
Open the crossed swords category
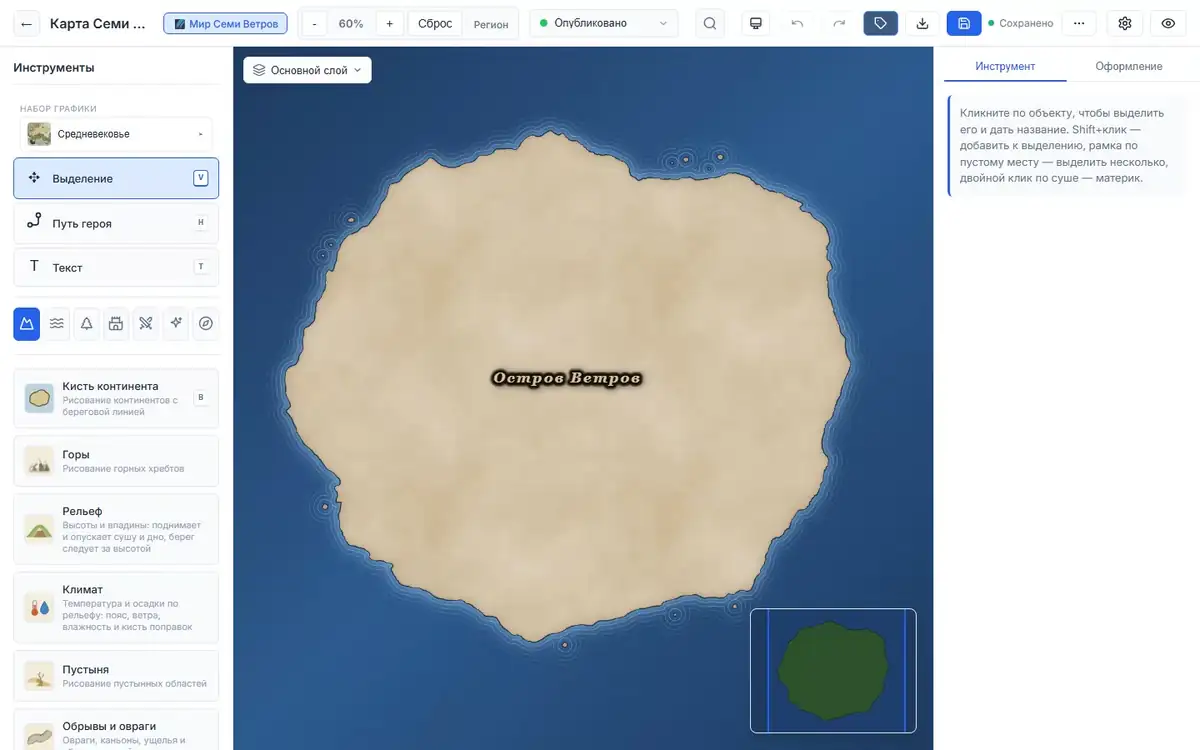pos(146,323)
